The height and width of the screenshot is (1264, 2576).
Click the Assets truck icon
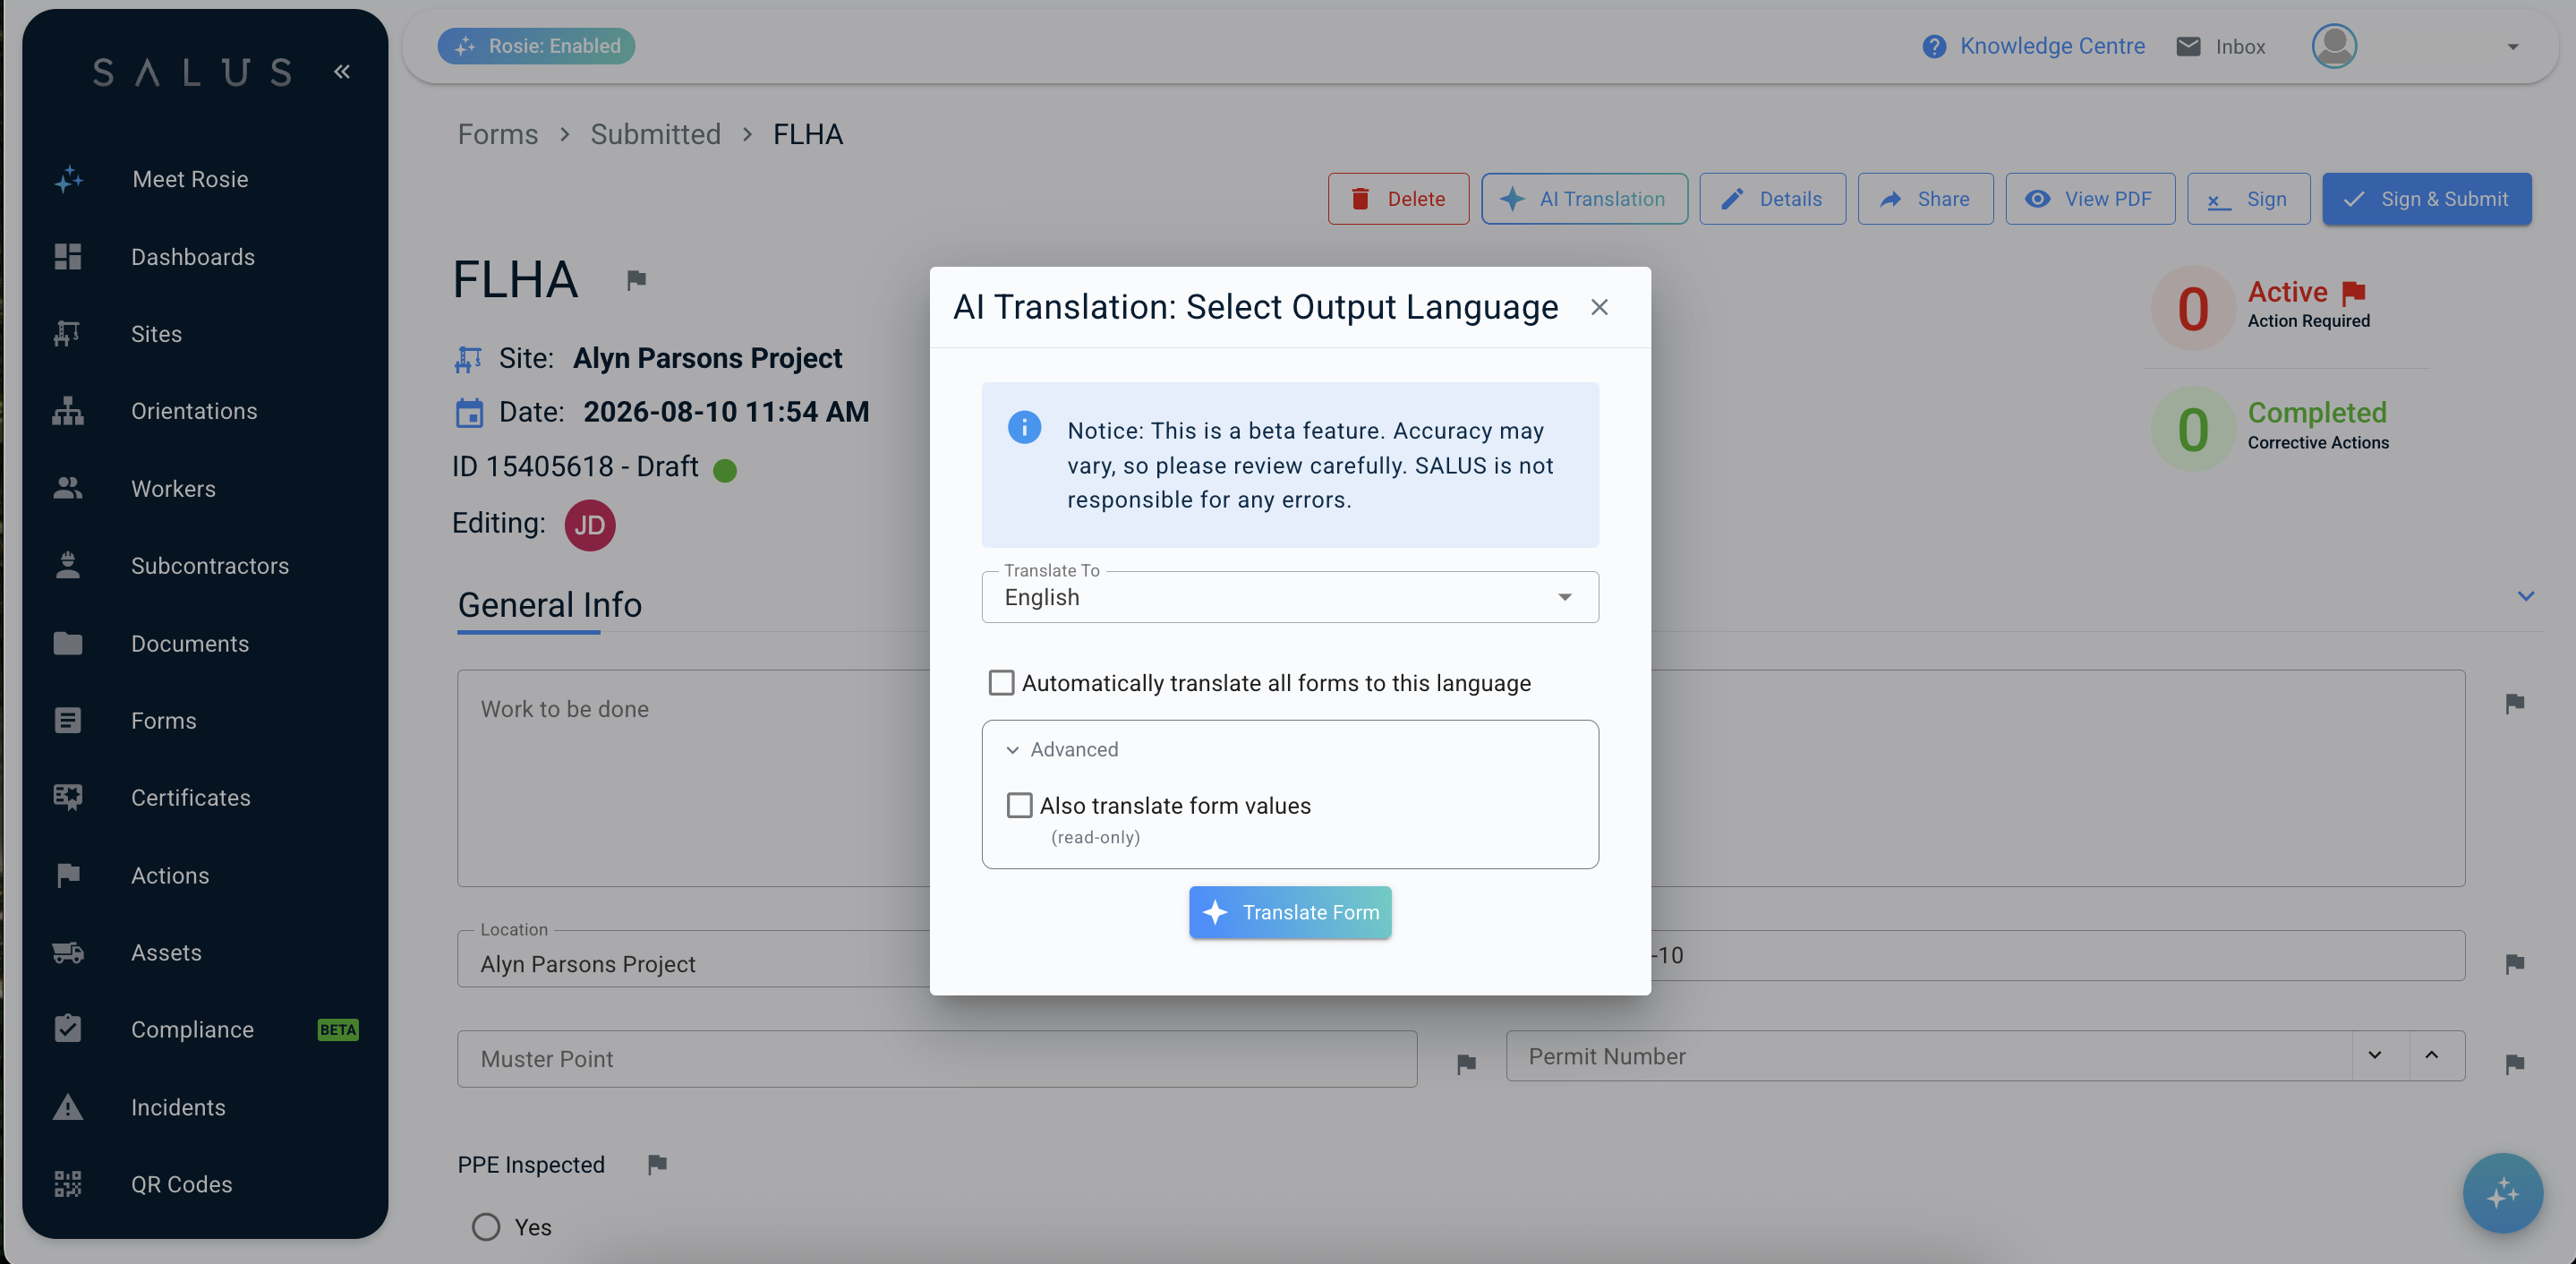[68, 952]
